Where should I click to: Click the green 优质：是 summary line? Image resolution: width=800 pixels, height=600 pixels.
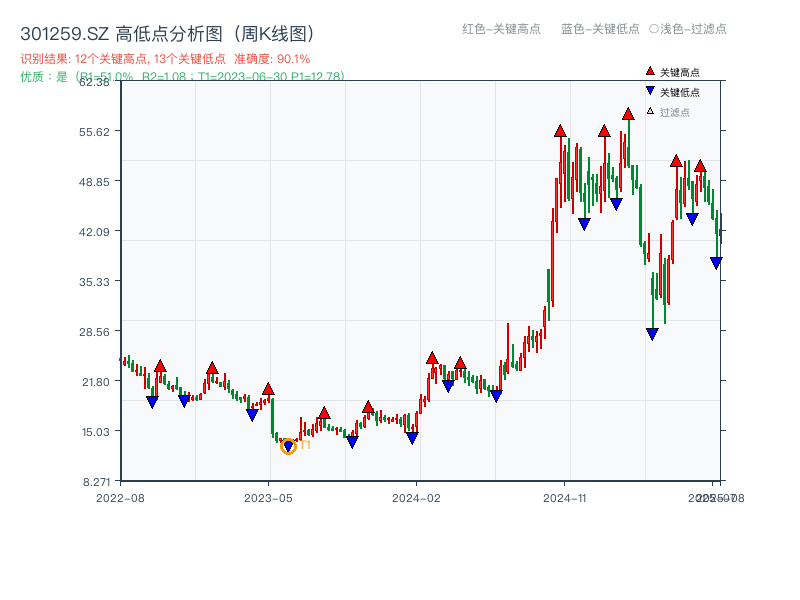coord(183,77)
